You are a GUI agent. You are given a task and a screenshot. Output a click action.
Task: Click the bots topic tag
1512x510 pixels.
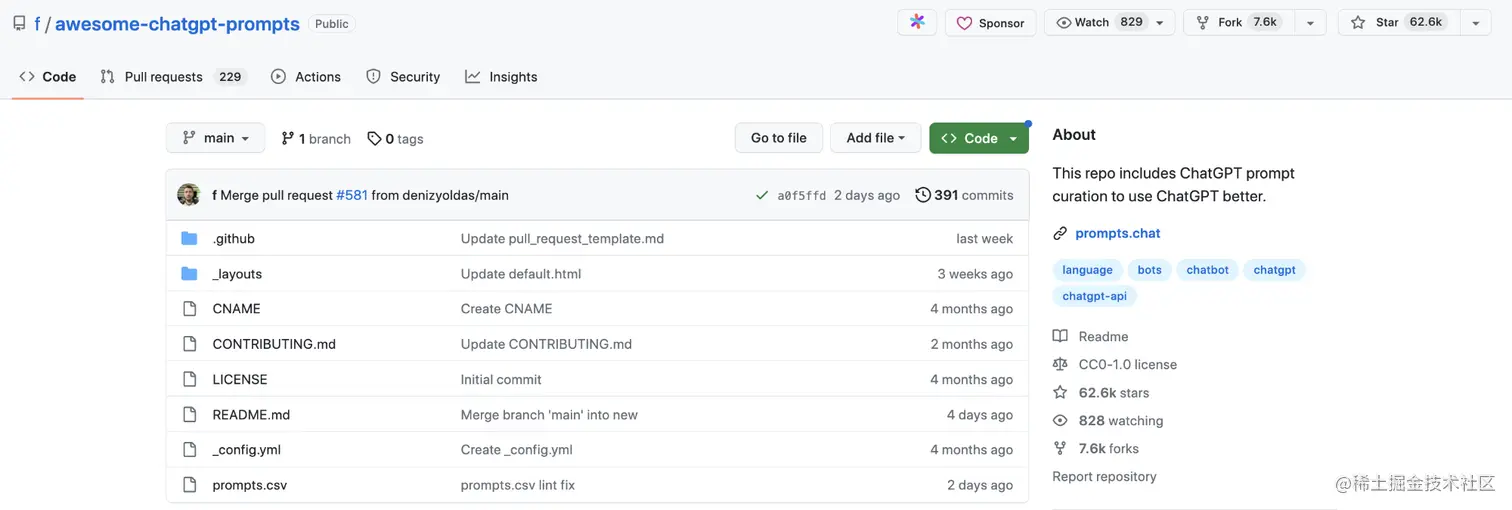pyautogui.click(x=1150, y=270)
